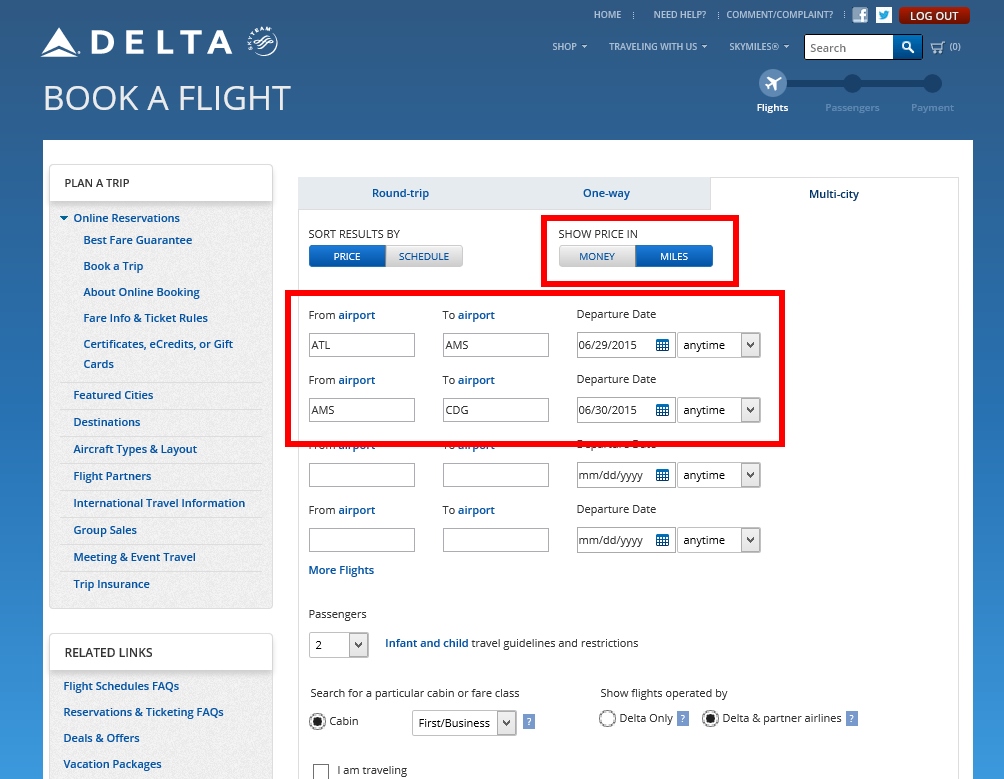This screenshot has width=1004, height=779.
Task: Open the Passengers count dropdown
Action: pyautogui.click(x=338, y=644)
